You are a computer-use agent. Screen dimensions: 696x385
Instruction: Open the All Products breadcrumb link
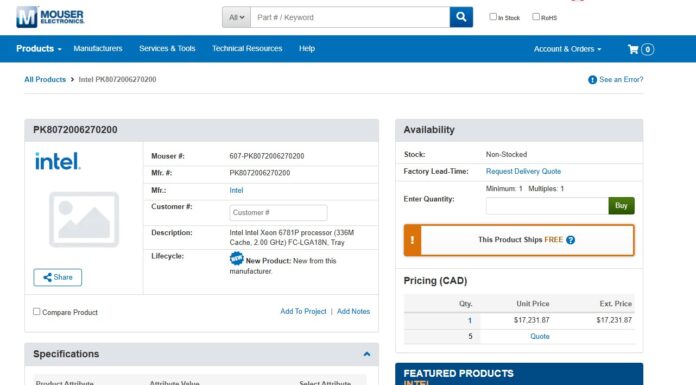tap(45, 79)
